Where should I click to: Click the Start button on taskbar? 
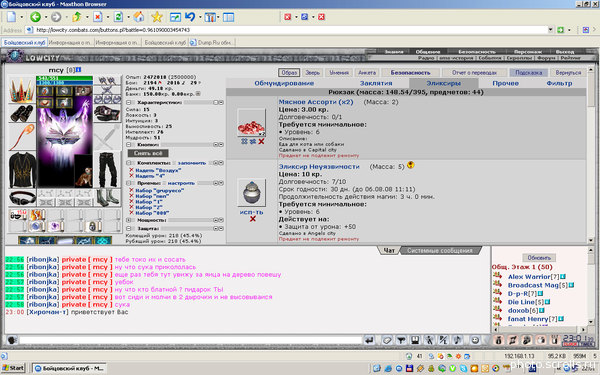[13, 368]
